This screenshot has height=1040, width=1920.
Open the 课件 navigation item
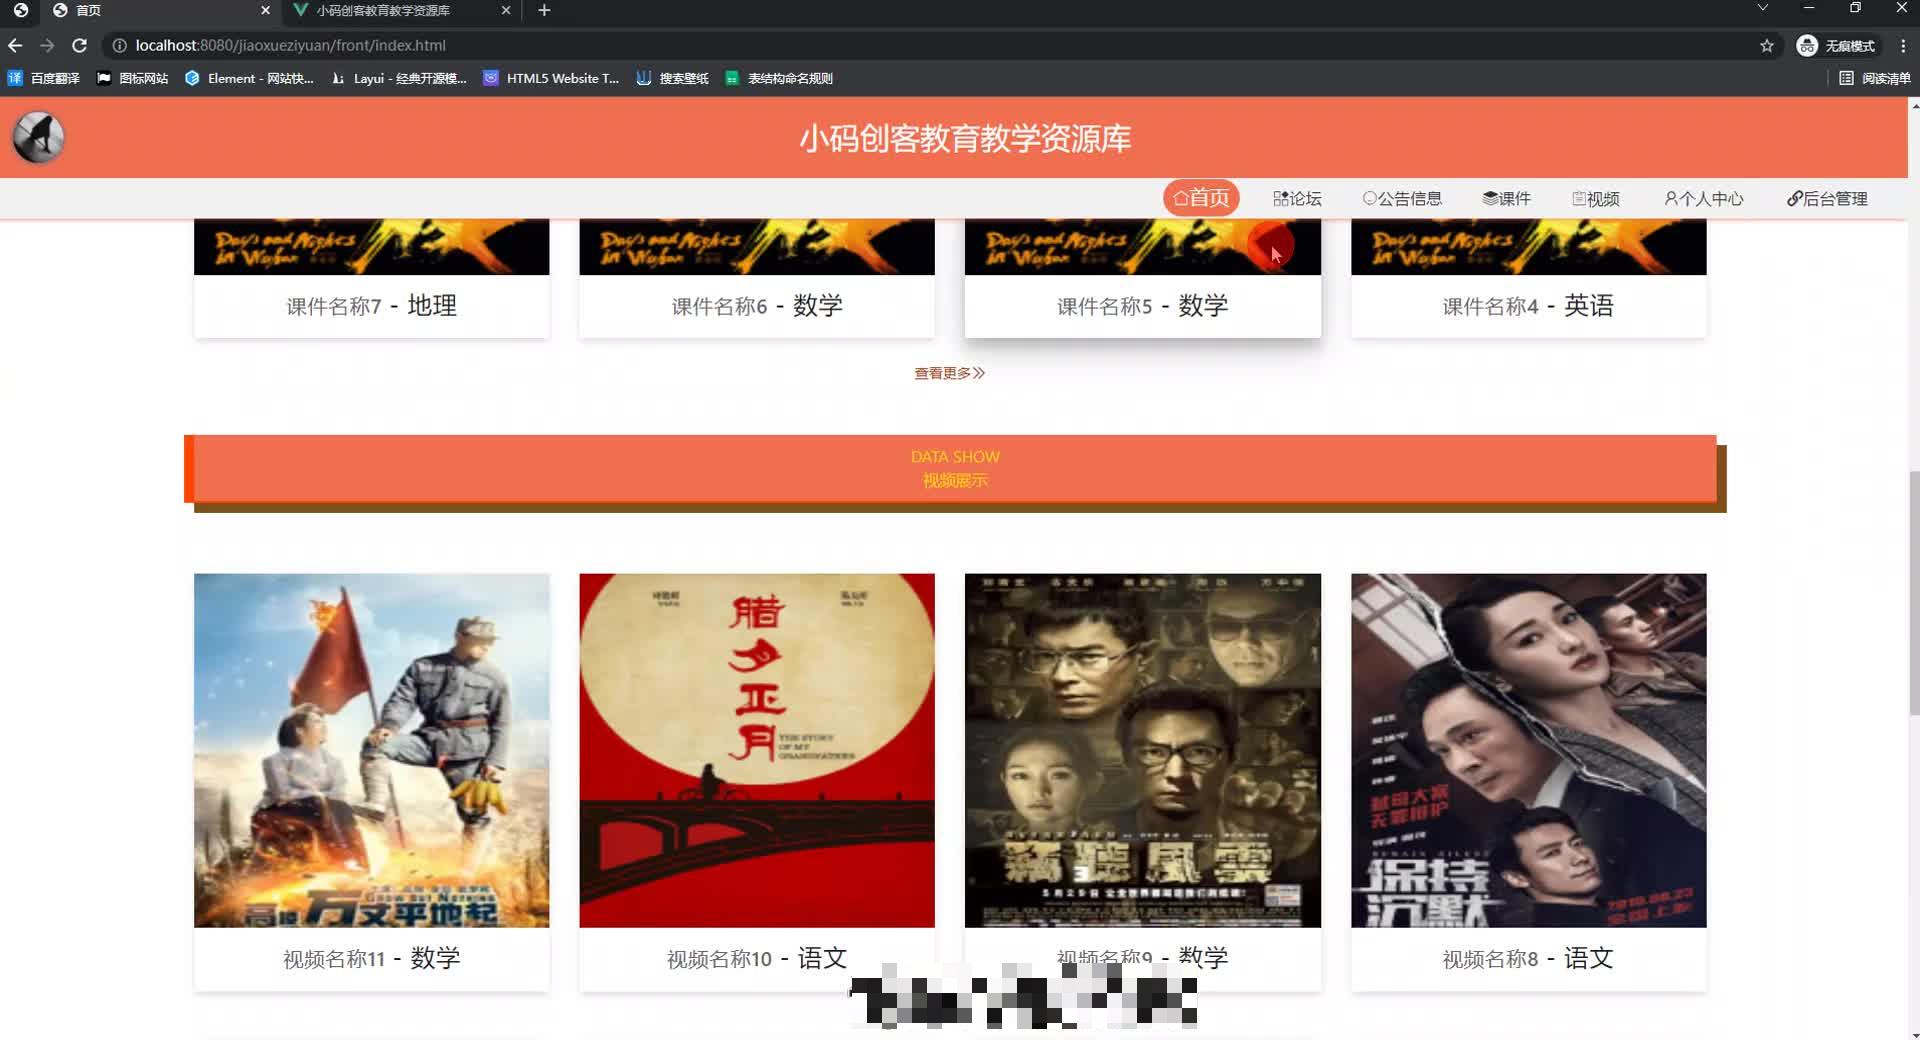tap(1507, 199)
